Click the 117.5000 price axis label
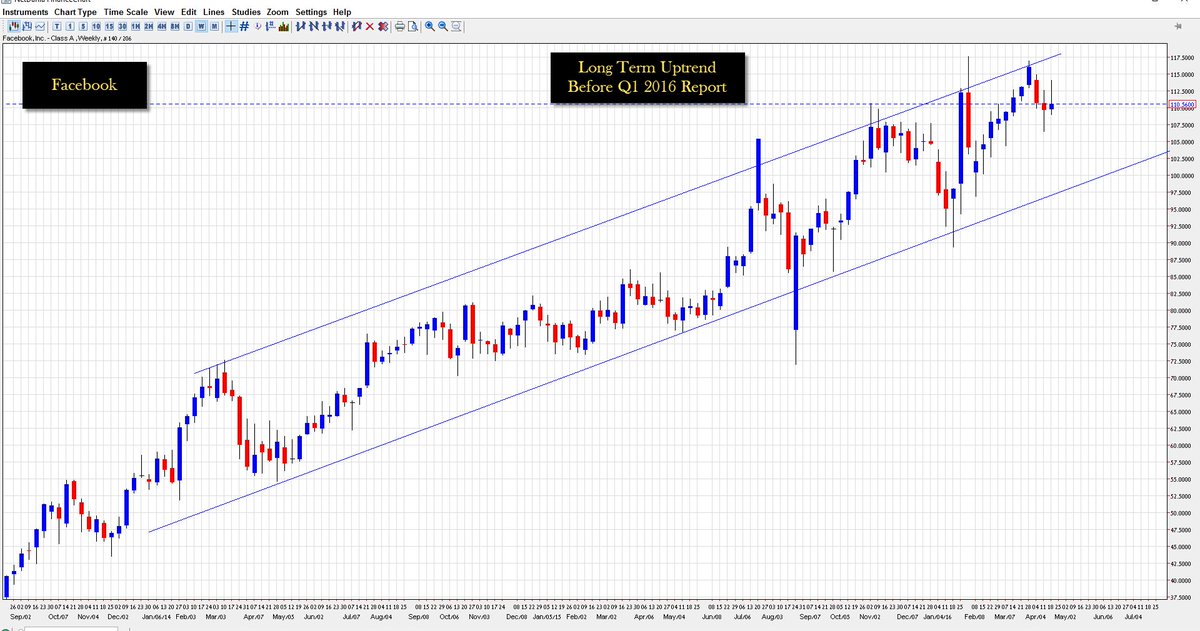The image size is (1200, 631). pyautogui.click(x=1183, y=58)
